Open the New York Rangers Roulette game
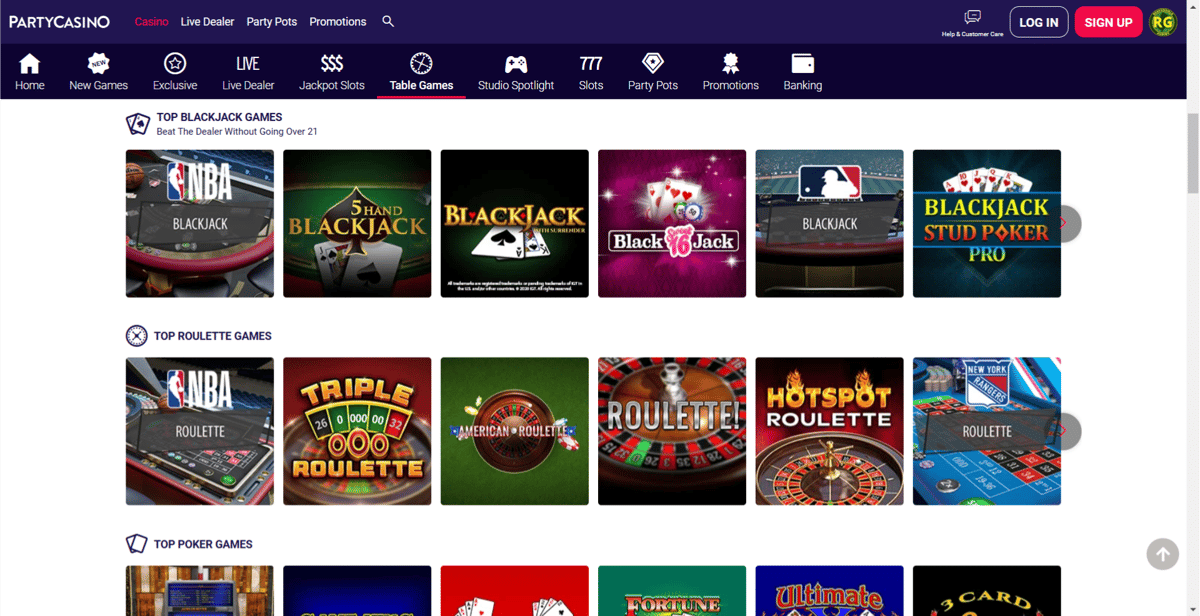This screenshot has width=1200, height=616. [x=987, y=431]
